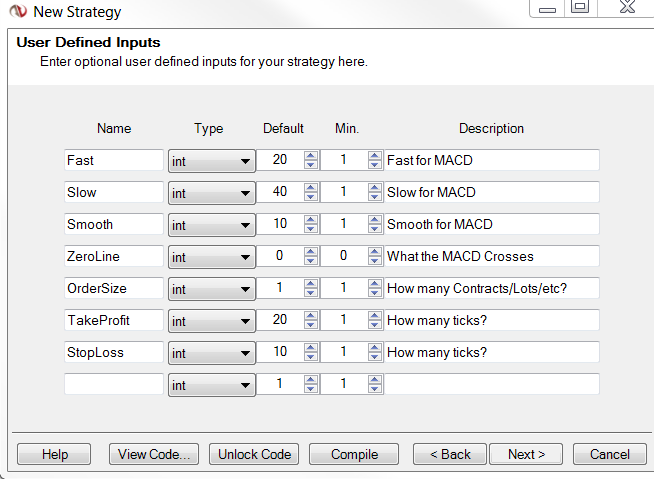This screenshot has height=479, width=654.
Task: Edit the OrderSize description field
Action: click(491, 288)
